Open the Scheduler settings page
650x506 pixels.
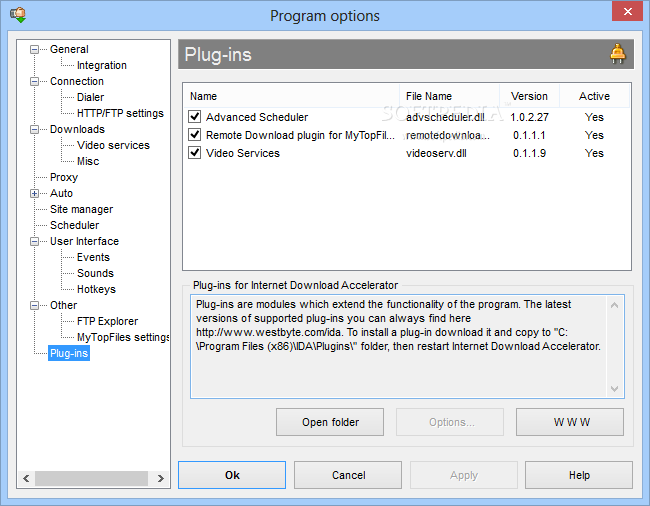(75, 225)
